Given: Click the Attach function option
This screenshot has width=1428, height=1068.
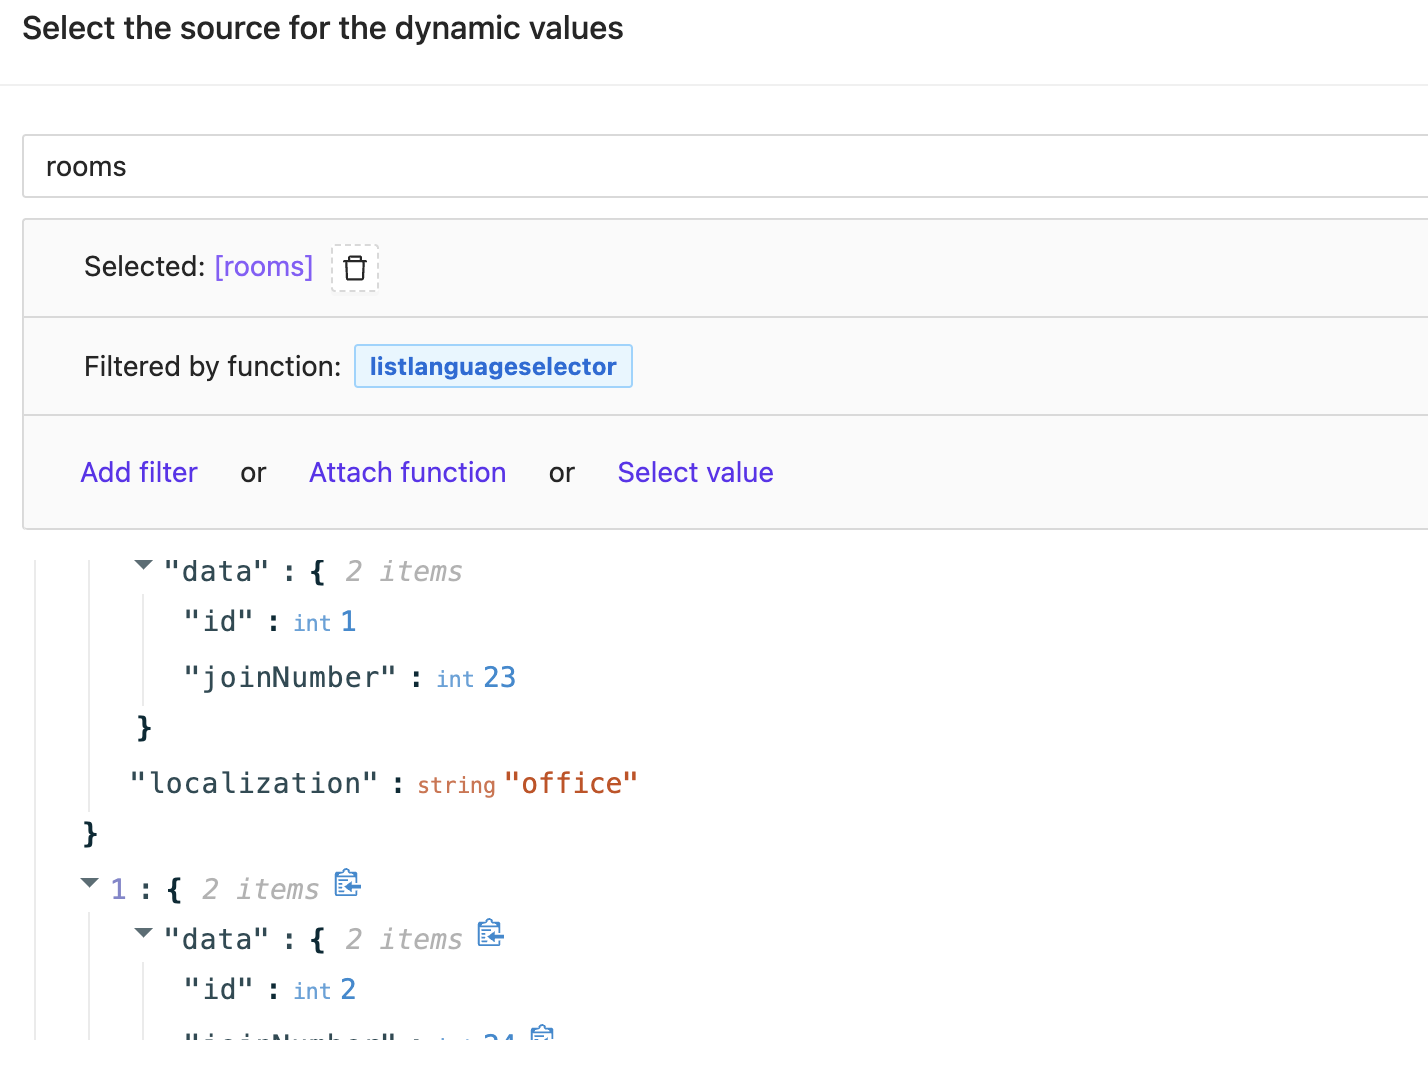Looking at the screenshot, I should (407, 472).
